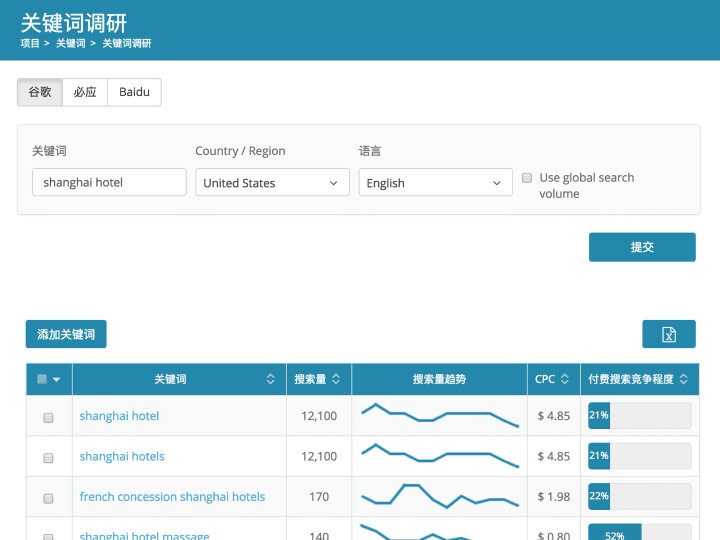Switch to the 谷歌 tab
The width and height of the screenshot is (720, 540).
[40, 92]
